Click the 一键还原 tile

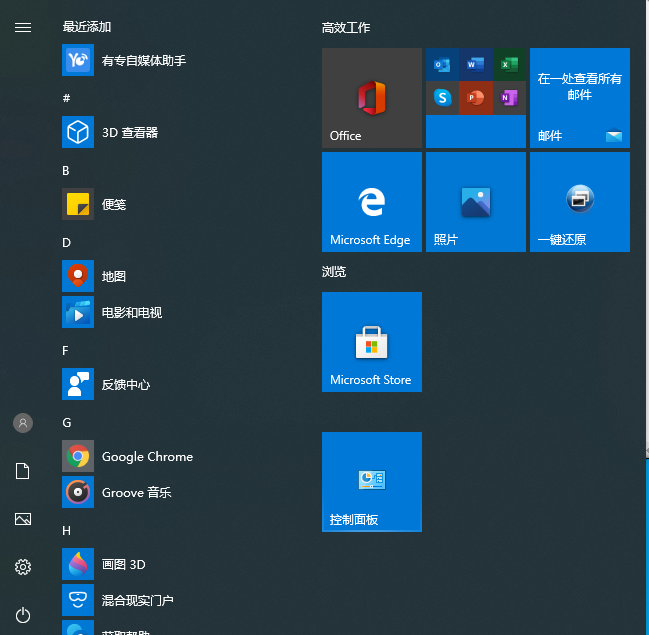tap(579, 202)
